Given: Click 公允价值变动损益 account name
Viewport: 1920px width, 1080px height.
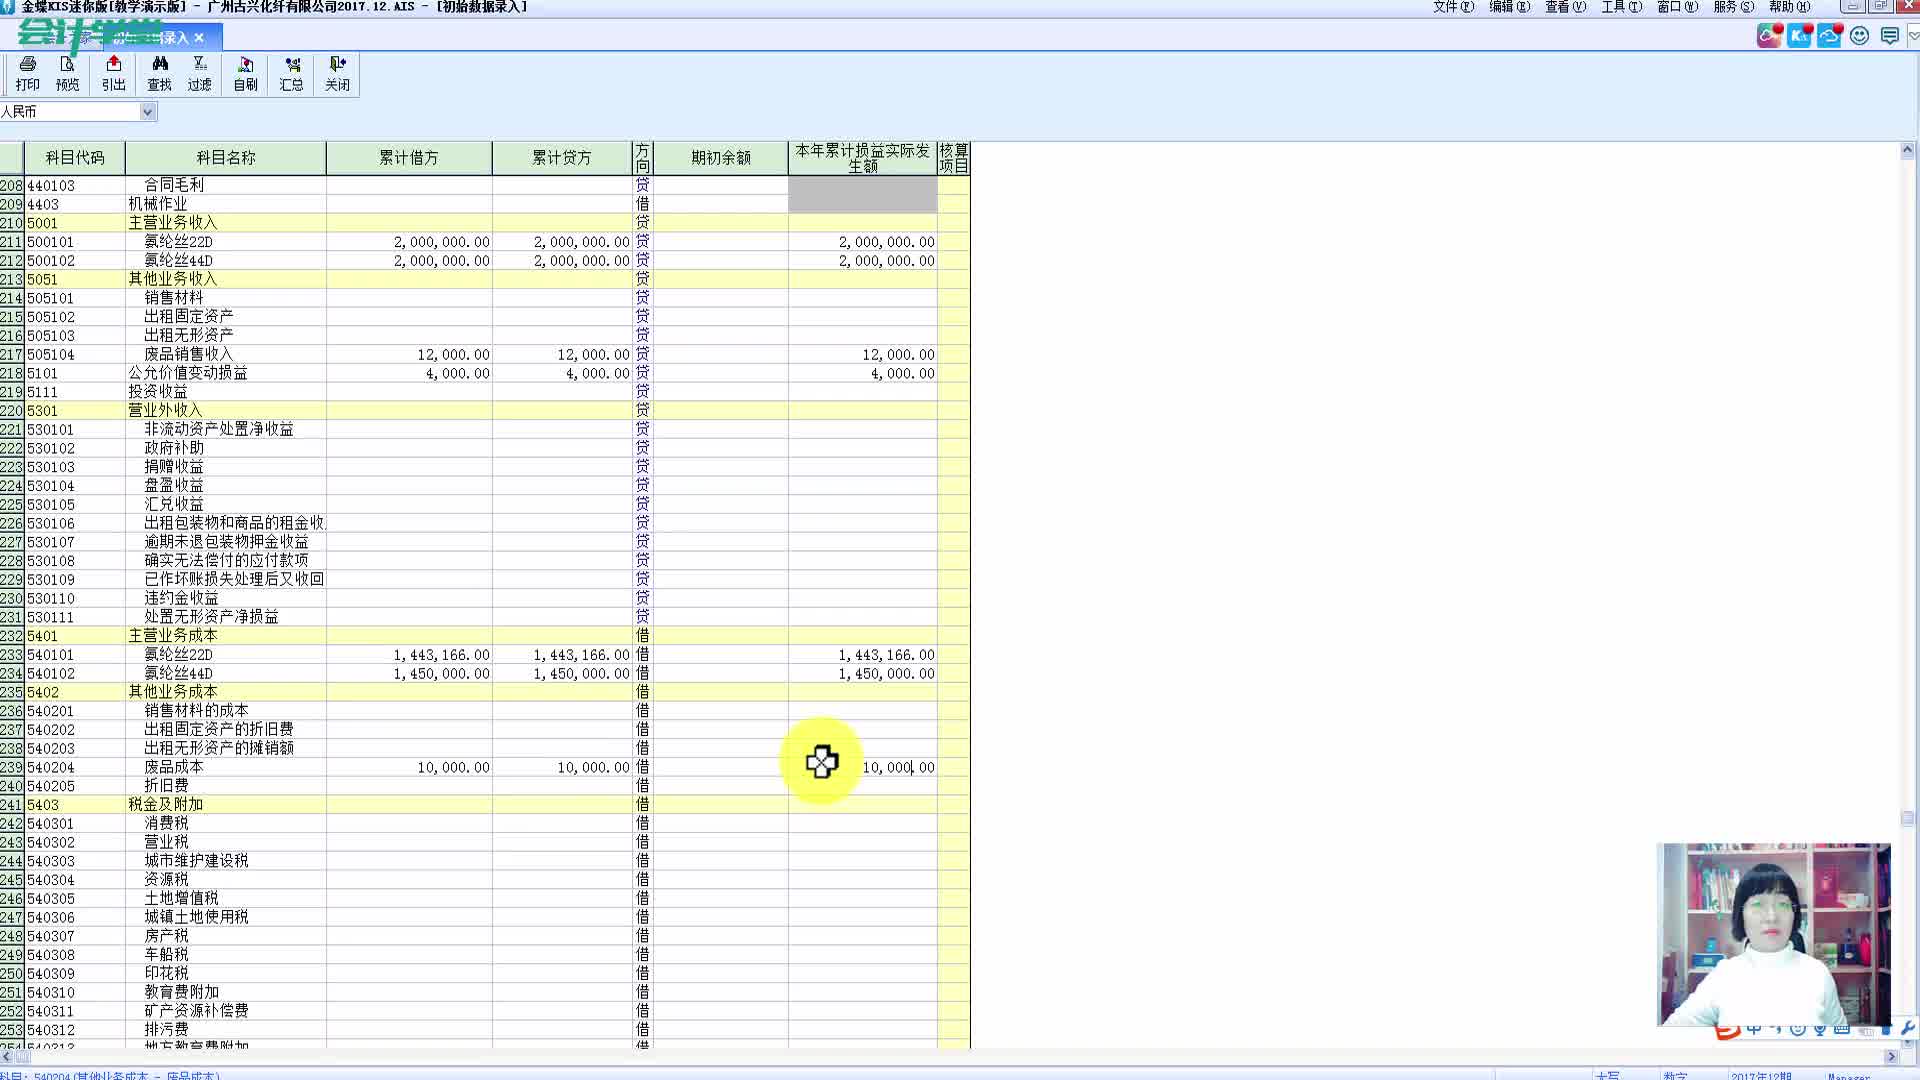Looking at the screenshot, I should point(188,373).
